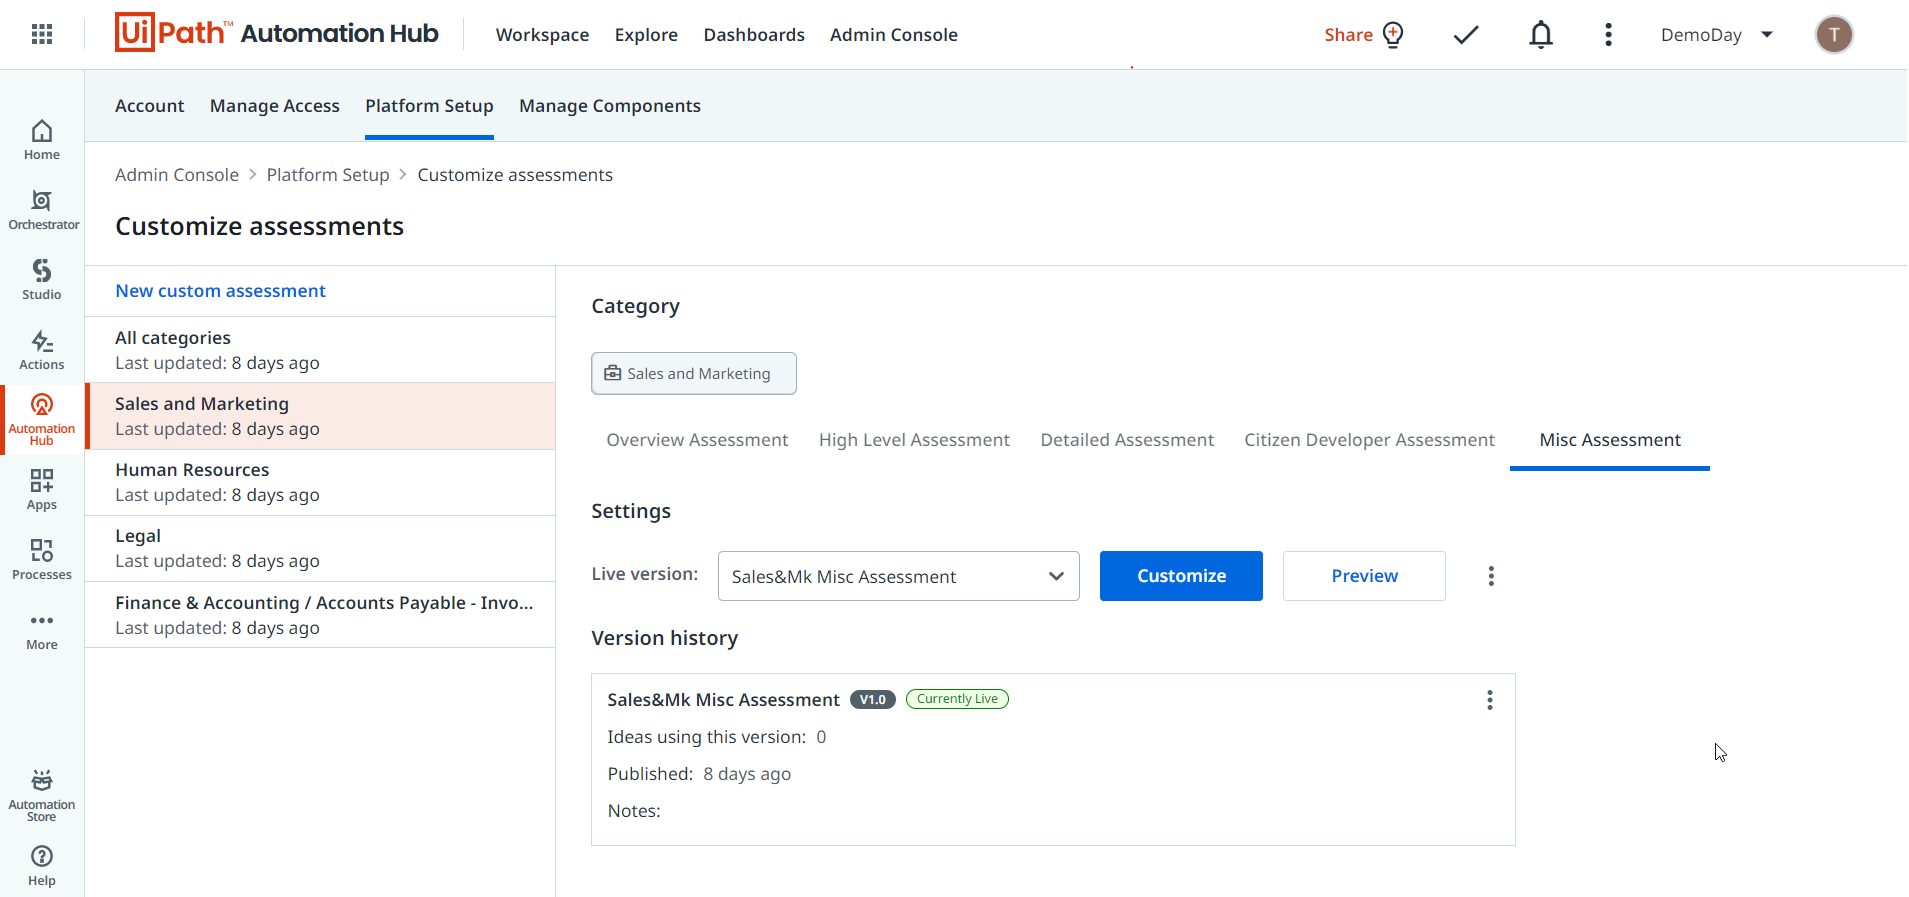Click 'Ideas using this version: 0' text
The height and width of the screenshot is (897, 1909).
(x=717, y=737)
